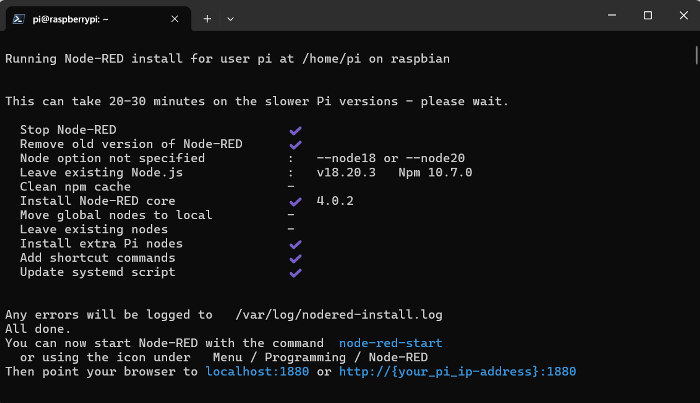The height and width of the screenshot is (403, 700).
Task: Open a new tab with the plus button
Action: 207,19
